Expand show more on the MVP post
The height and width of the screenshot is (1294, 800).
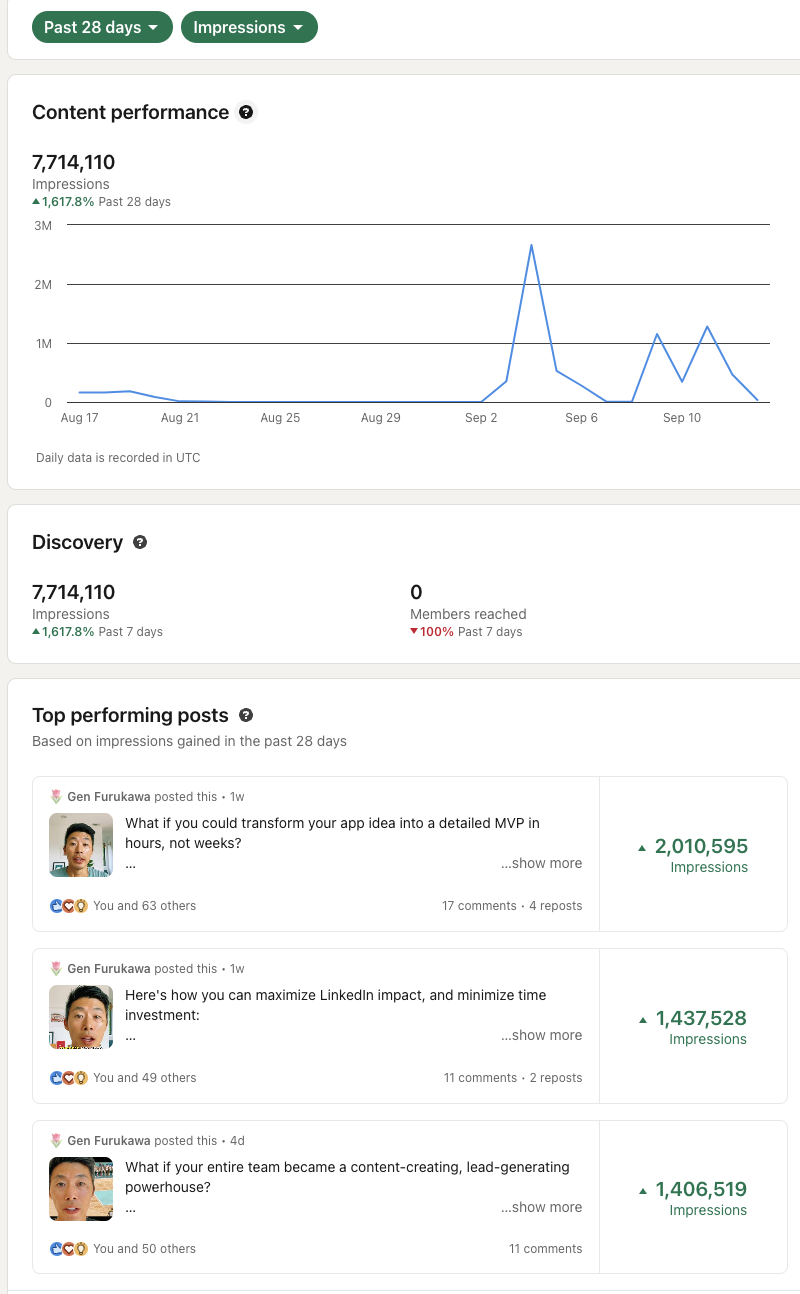pos(541,863)
